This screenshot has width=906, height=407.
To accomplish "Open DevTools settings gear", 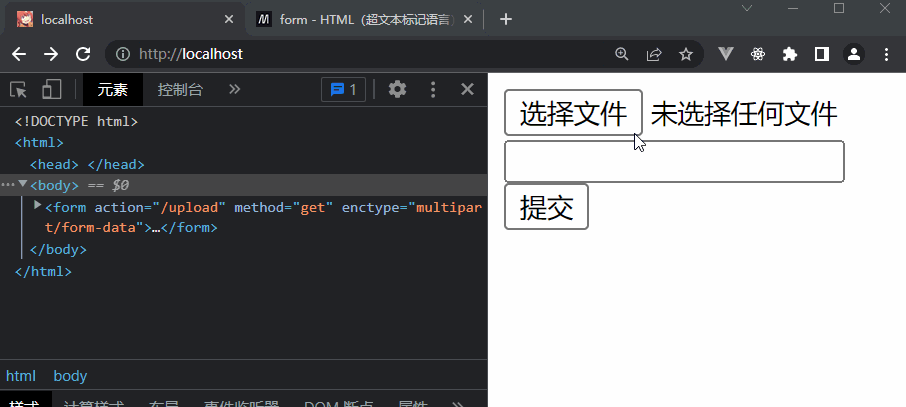I will (x=398, y=90).
